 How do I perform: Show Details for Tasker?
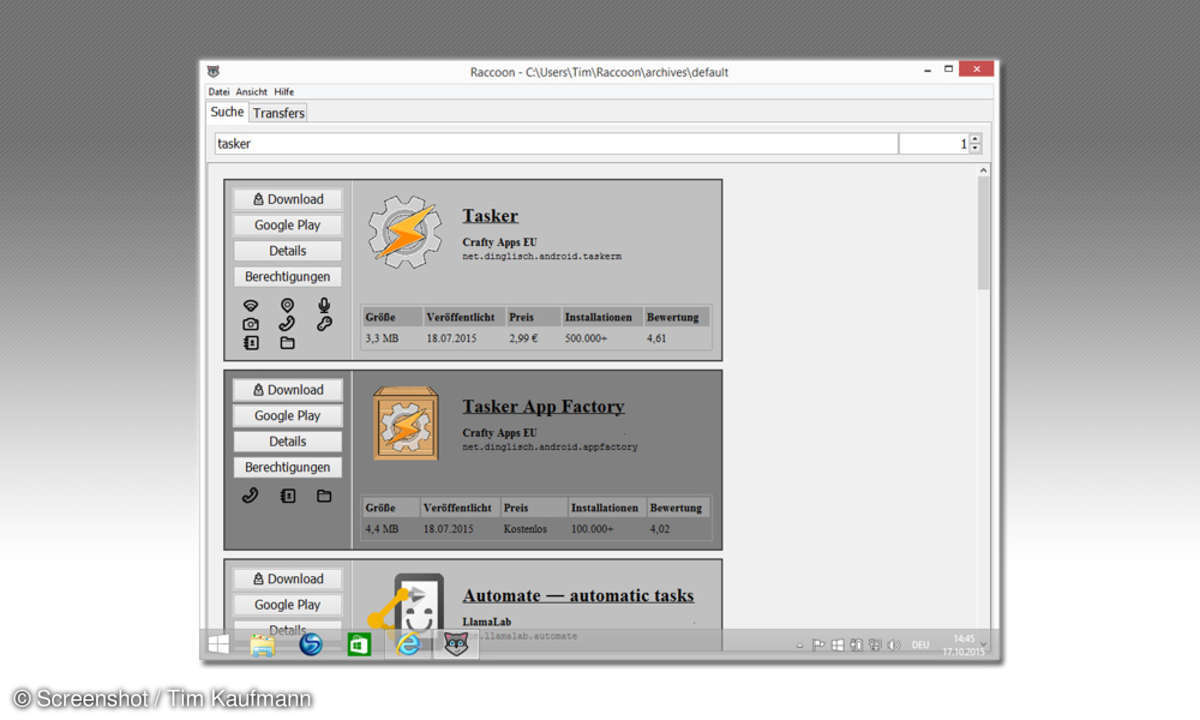(288, 251)
